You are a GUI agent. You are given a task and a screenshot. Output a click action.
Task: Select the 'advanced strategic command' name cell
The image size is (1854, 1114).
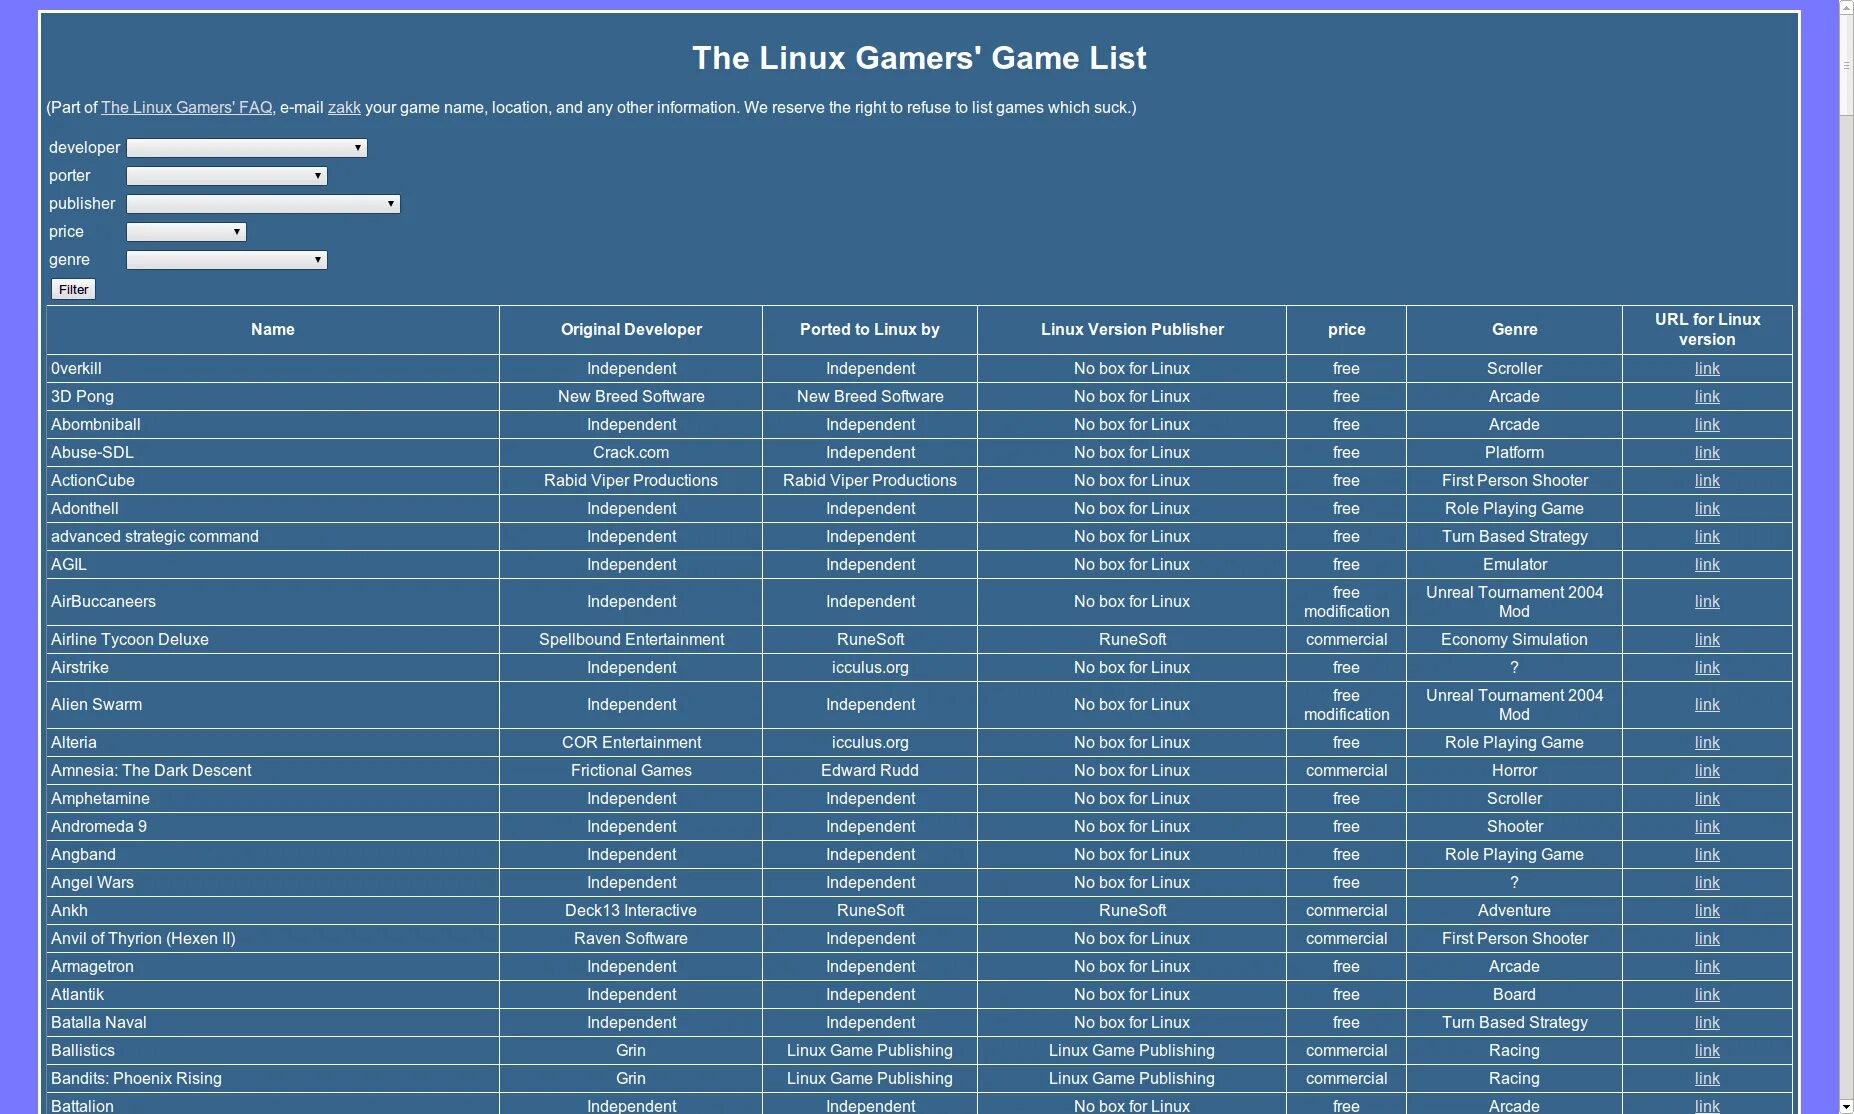[x=273, y=537]
